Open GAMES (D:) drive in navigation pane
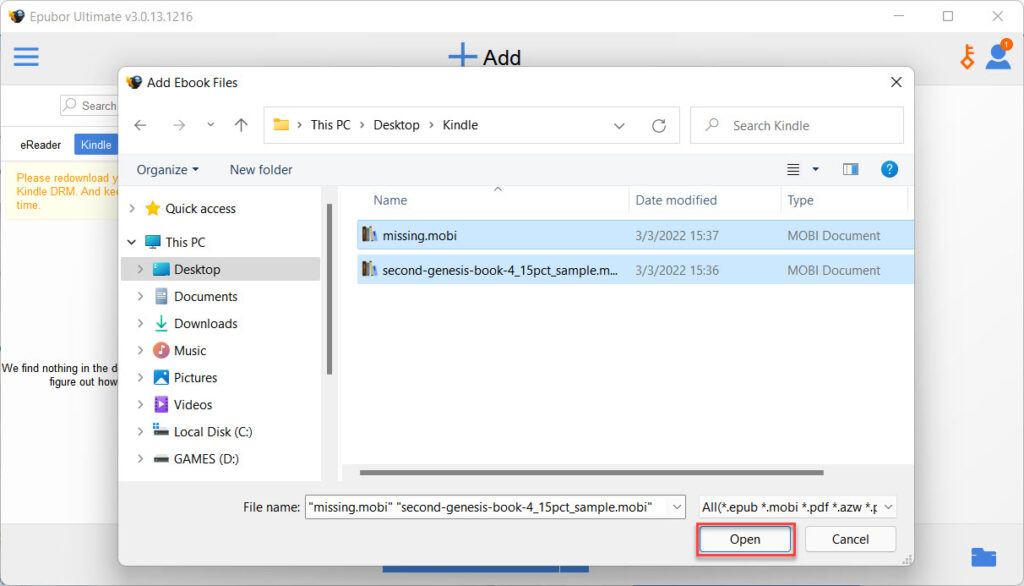 pyautogui.click(x=206, y=459)
